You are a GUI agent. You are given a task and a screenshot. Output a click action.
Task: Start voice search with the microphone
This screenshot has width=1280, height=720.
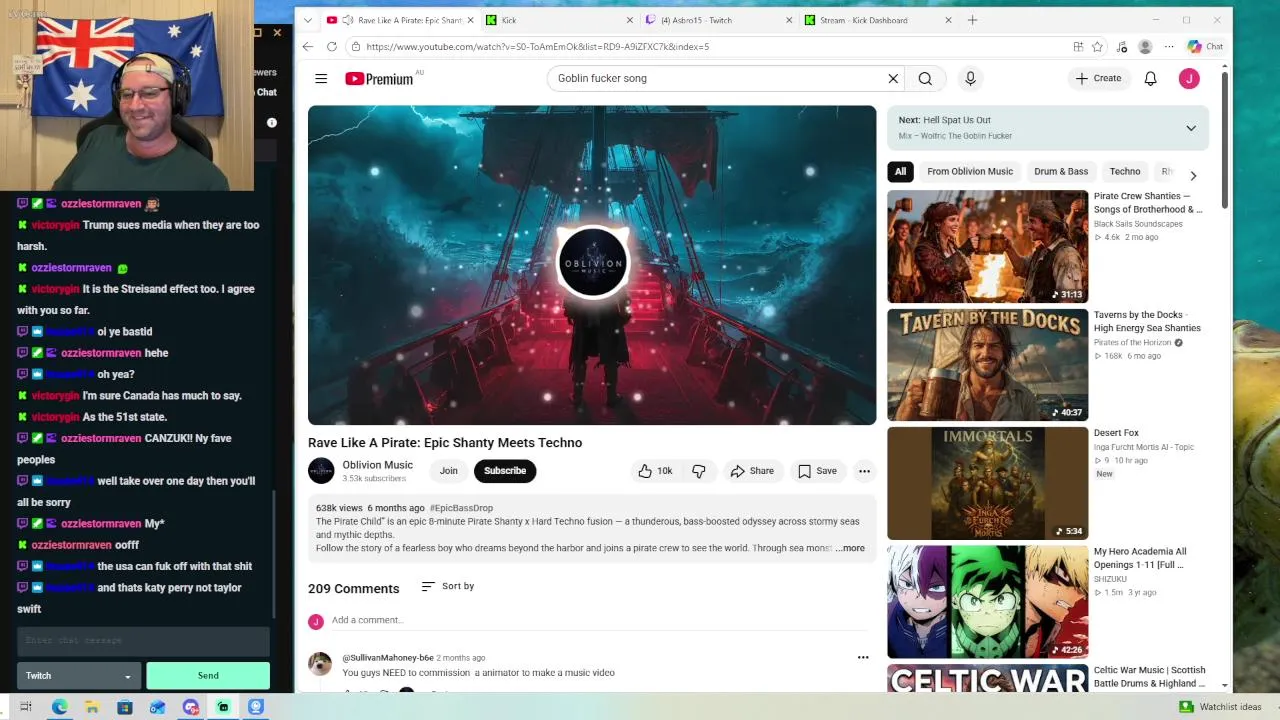click(x=970, y=78)
